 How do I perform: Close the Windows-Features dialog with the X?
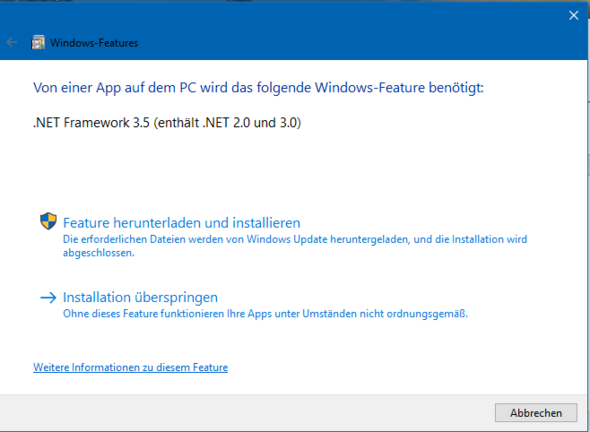[573, 15]
